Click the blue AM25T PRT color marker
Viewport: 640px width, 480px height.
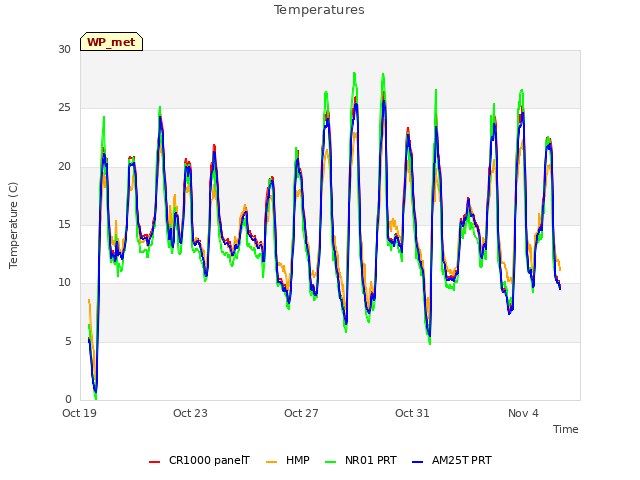click(x=418, y=462)
